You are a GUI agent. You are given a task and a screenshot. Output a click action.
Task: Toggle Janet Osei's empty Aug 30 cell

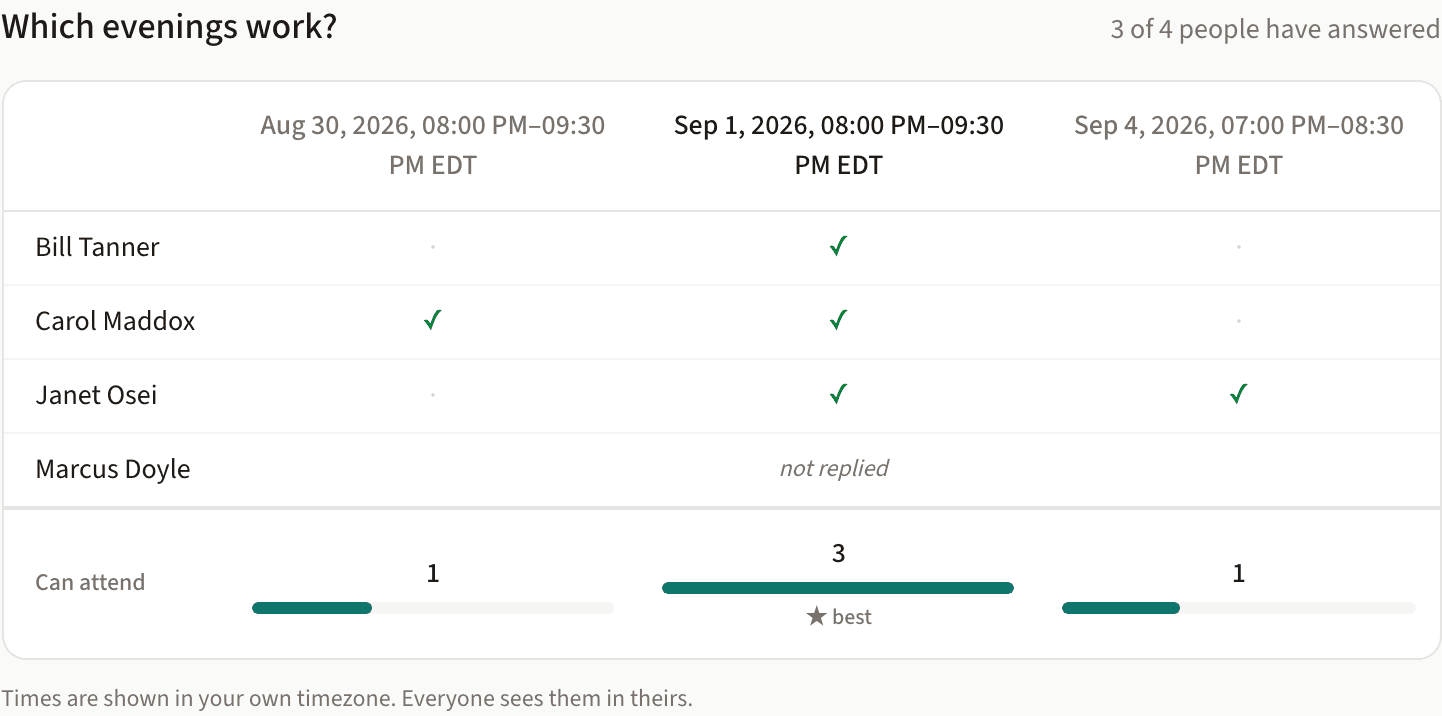click(x=433, y=395)
